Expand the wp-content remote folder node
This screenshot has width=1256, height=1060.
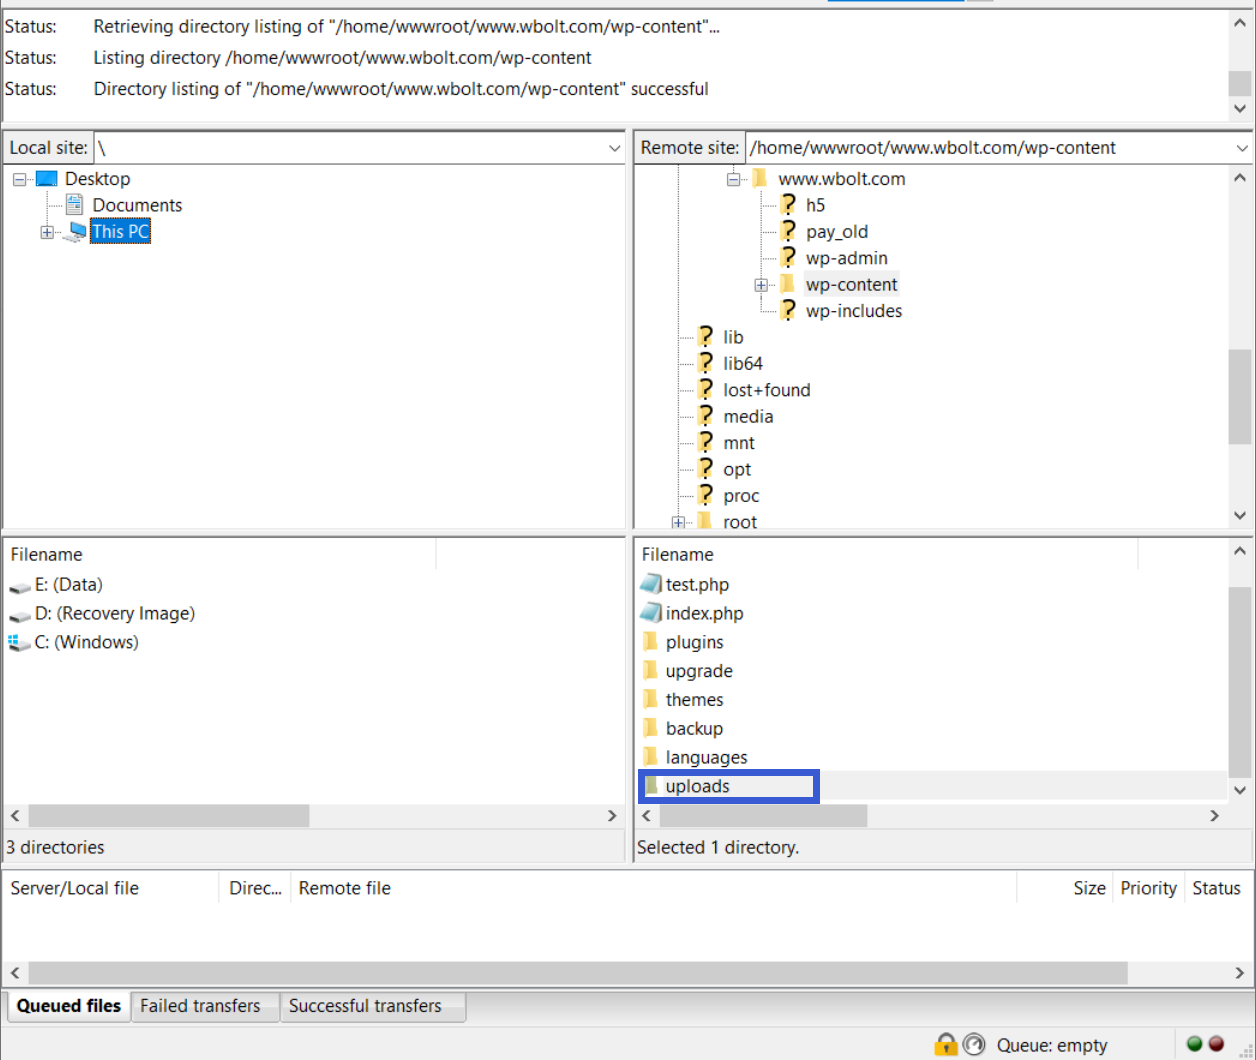click(x=761, y=285)
